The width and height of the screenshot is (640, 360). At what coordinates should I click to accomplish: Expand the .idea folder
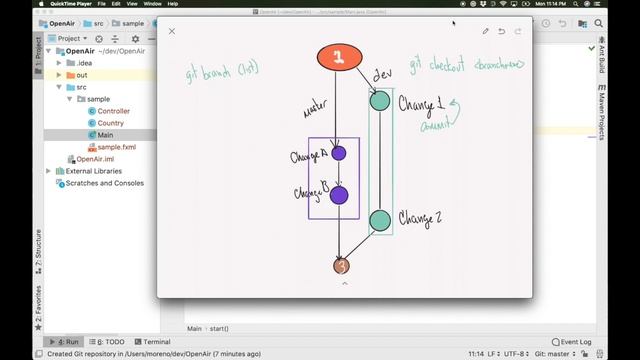click(x=59, y=63)
